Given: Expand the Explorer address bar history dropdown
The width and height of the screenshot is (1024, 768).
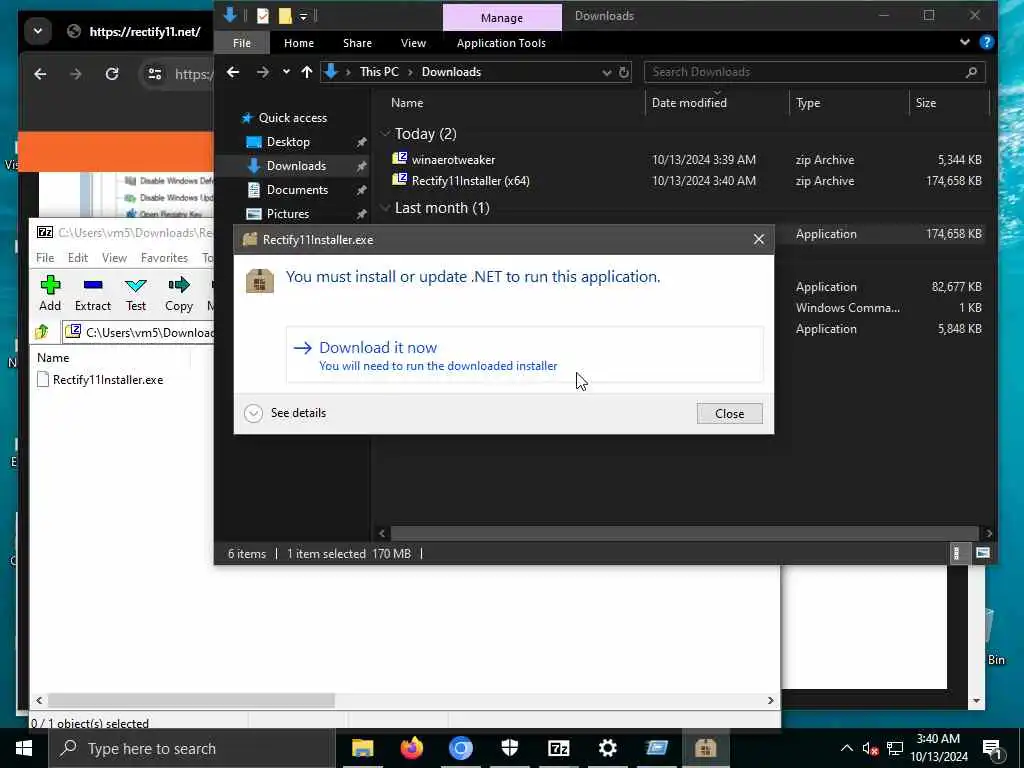Looking at the screenshot, I should pyautogui.click(x=606, y=72).
